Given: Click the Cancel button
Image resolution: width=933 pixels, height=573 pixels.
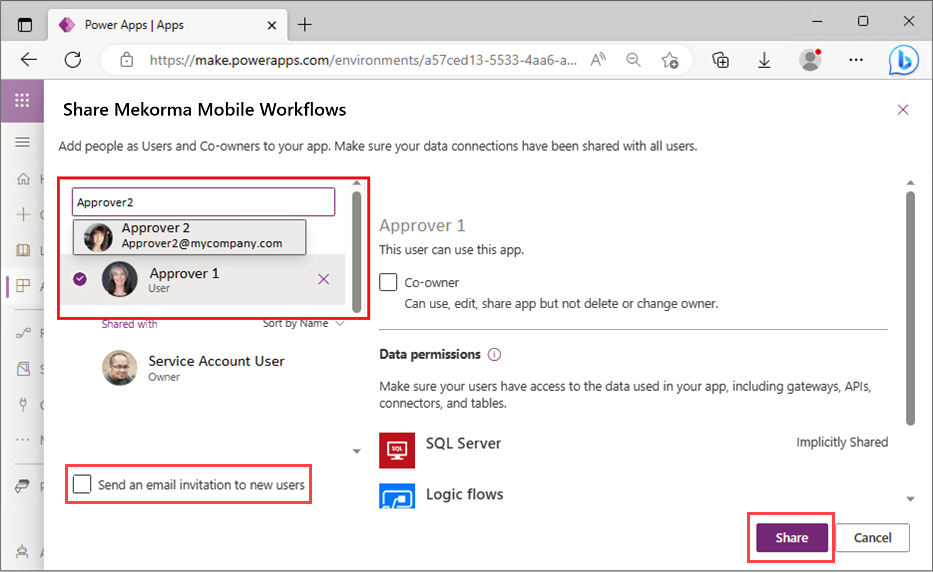Looking at the screenshot, I should [872, 537].
